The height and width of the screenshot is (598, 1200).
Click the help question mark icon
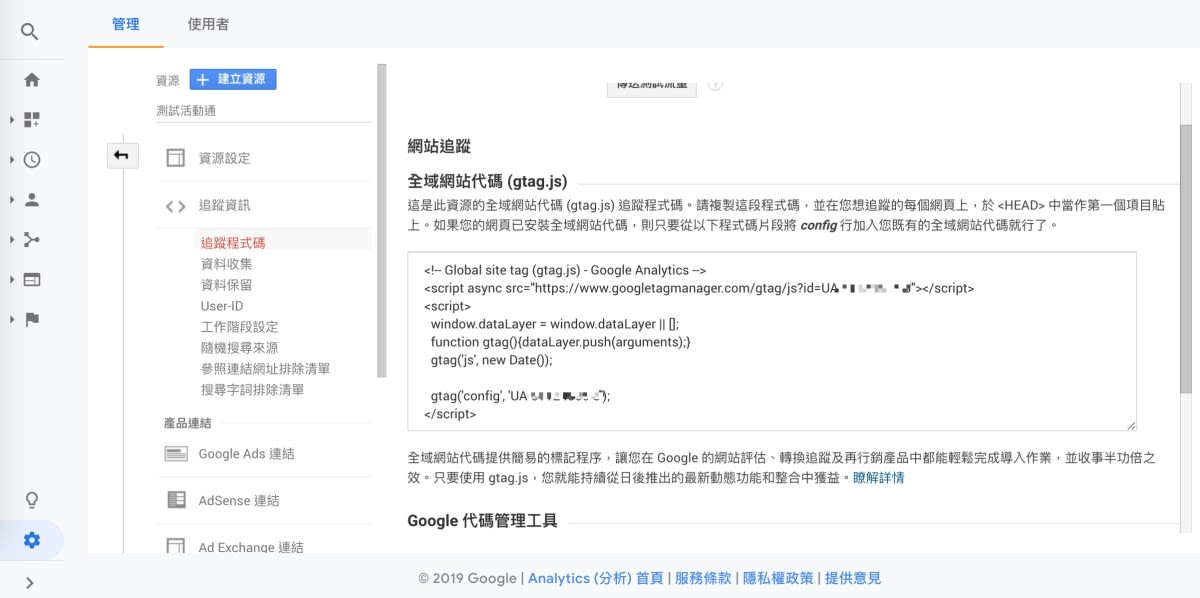point(715,85)
